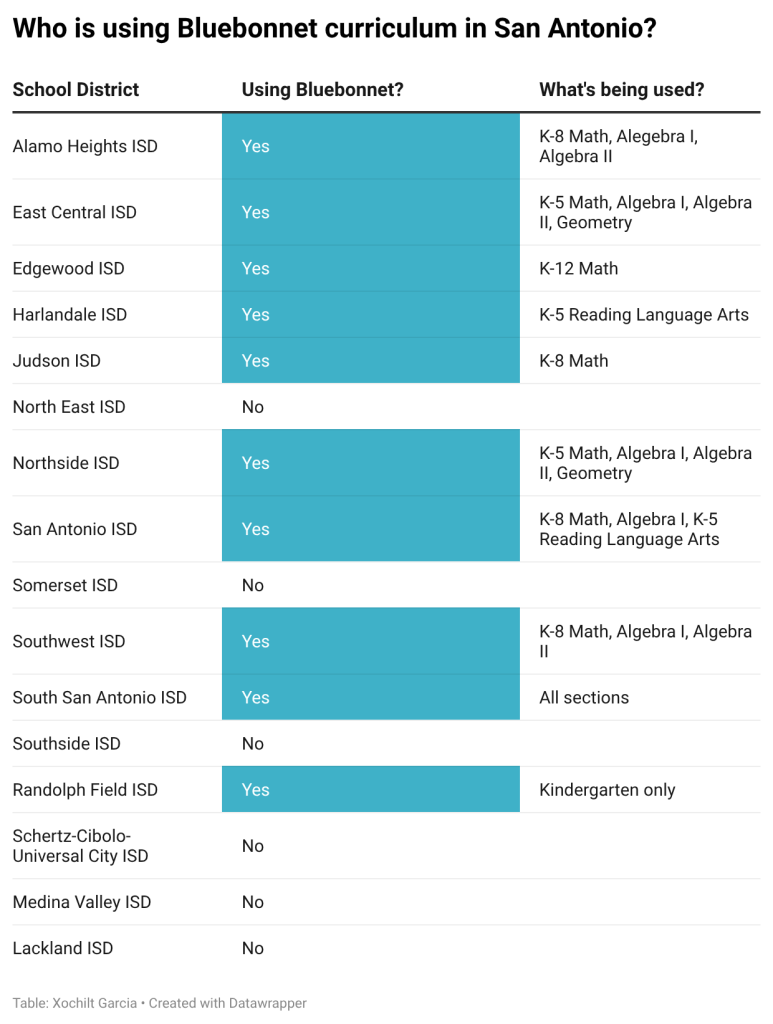This screenshot has width=773, height=1024.
Task: Select the Southwest ISD row label
Action: pyautogui.click(x=69, y=641)
